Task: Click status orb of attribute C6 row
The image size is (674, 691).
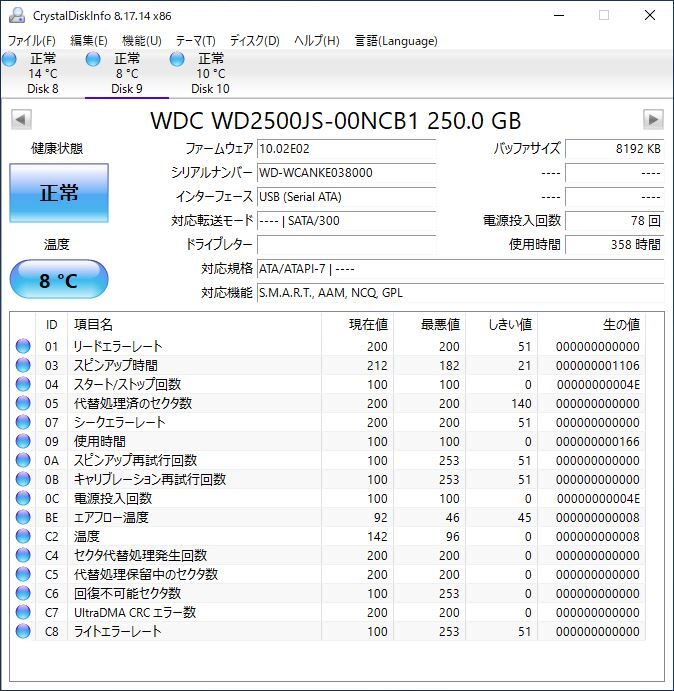Action: [23, 593]
